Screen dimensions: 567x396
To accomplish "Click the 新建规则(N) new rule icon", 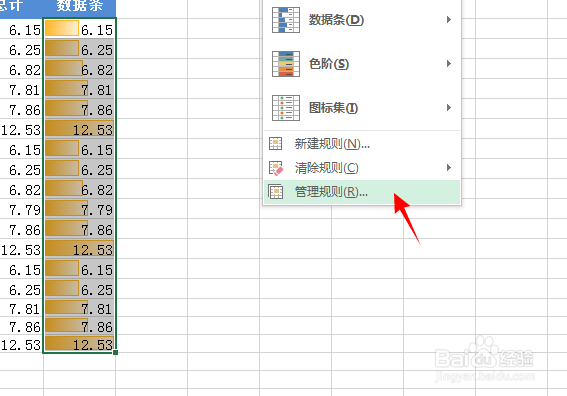I will (276, 144).
